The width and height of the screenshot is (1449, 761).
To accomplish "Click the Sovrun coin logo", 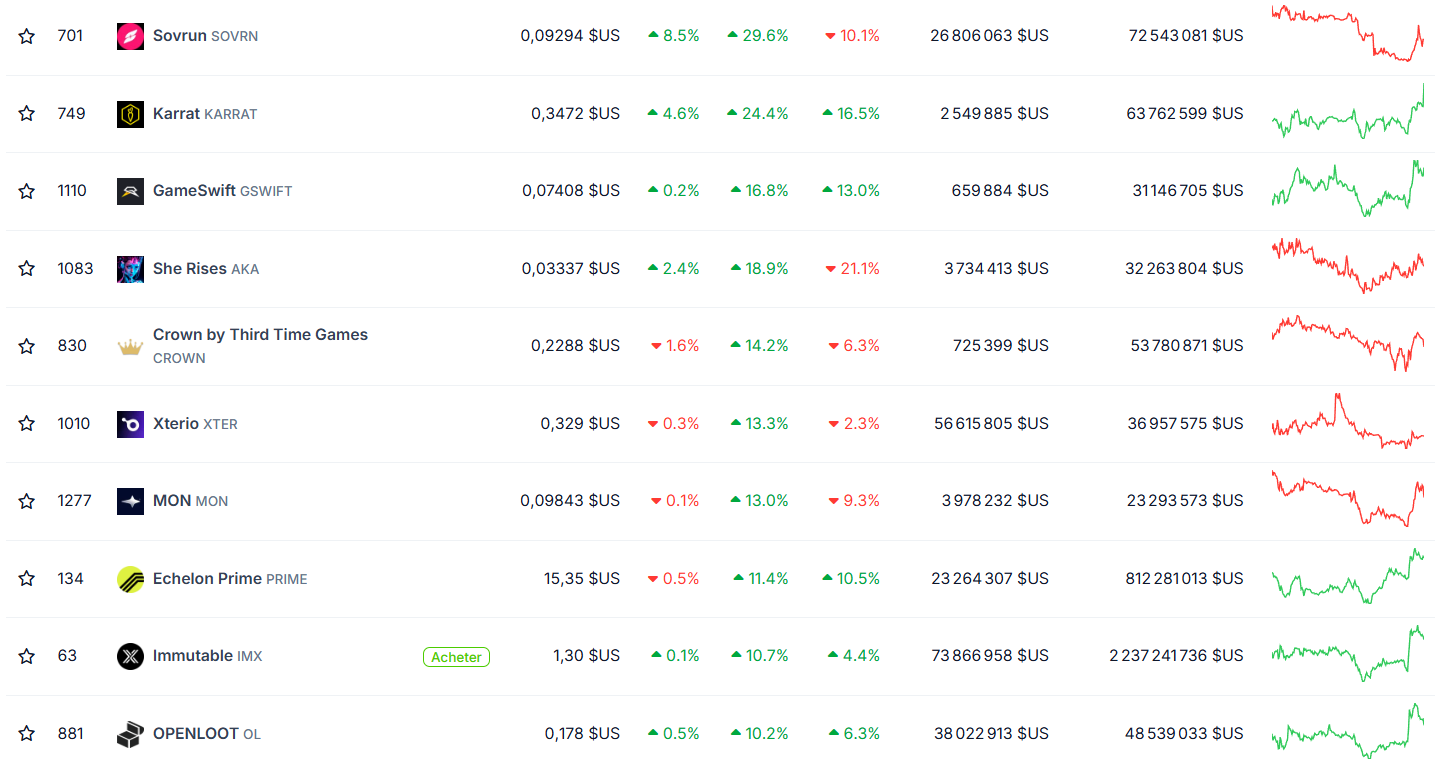I will pos(130,36).
